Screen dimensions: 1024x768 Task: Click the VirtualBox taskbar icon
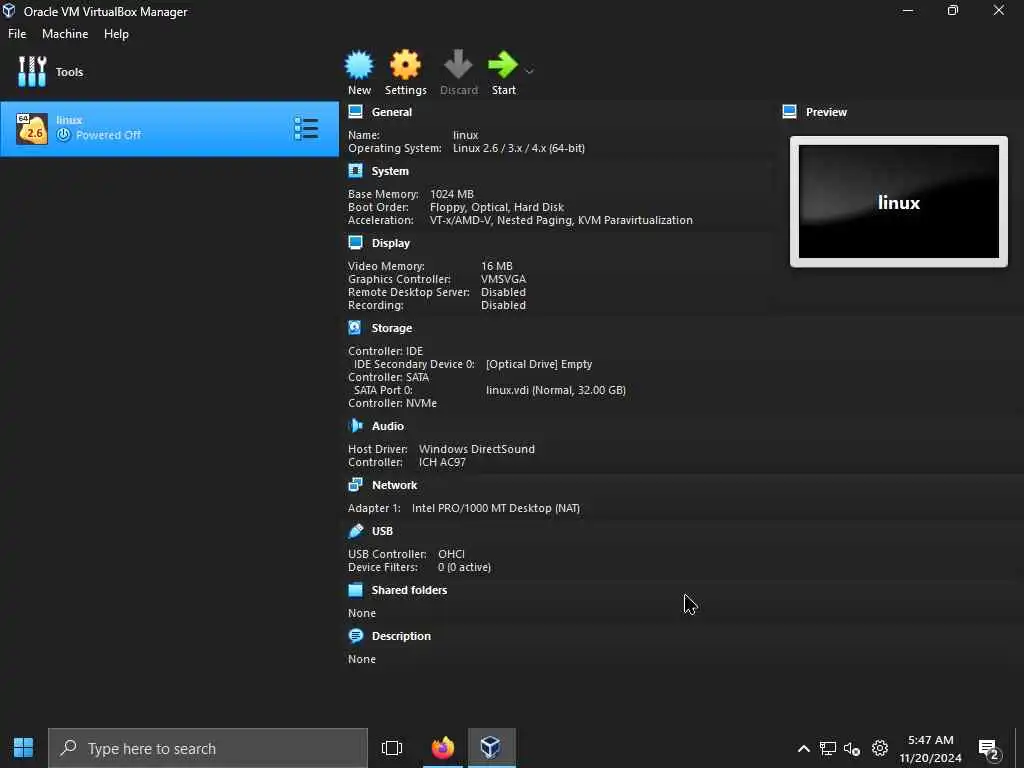click(491, 748)
